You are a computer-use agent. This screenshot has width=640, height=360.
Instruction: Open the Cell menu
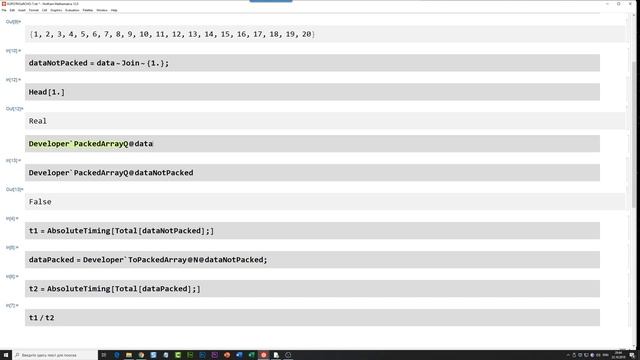pos(45,10)
